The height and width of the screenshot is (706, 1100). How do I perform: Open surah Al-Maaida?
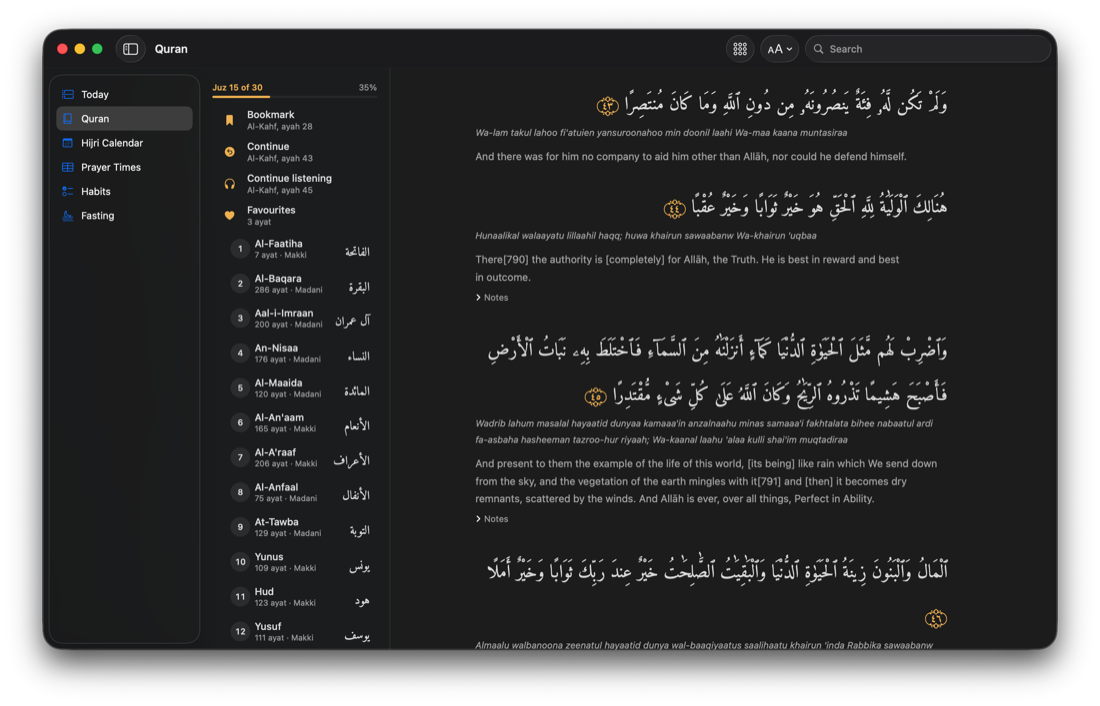click(300, 388)
